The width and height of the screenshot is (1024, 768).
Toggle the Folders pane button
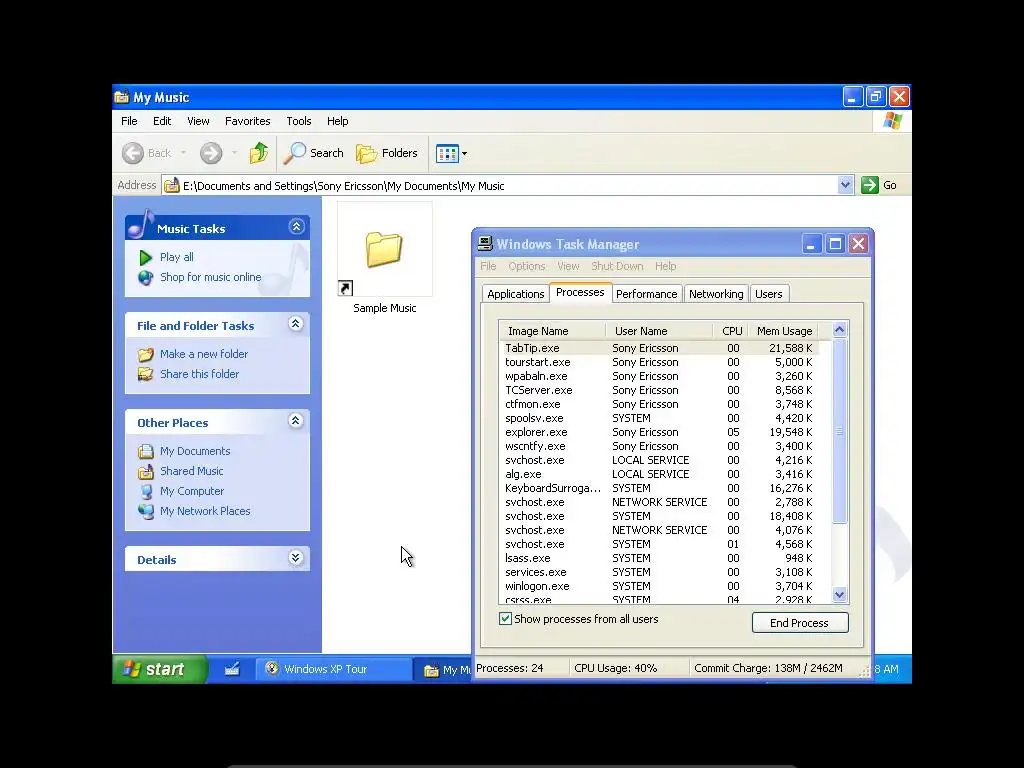coord(387,153)
